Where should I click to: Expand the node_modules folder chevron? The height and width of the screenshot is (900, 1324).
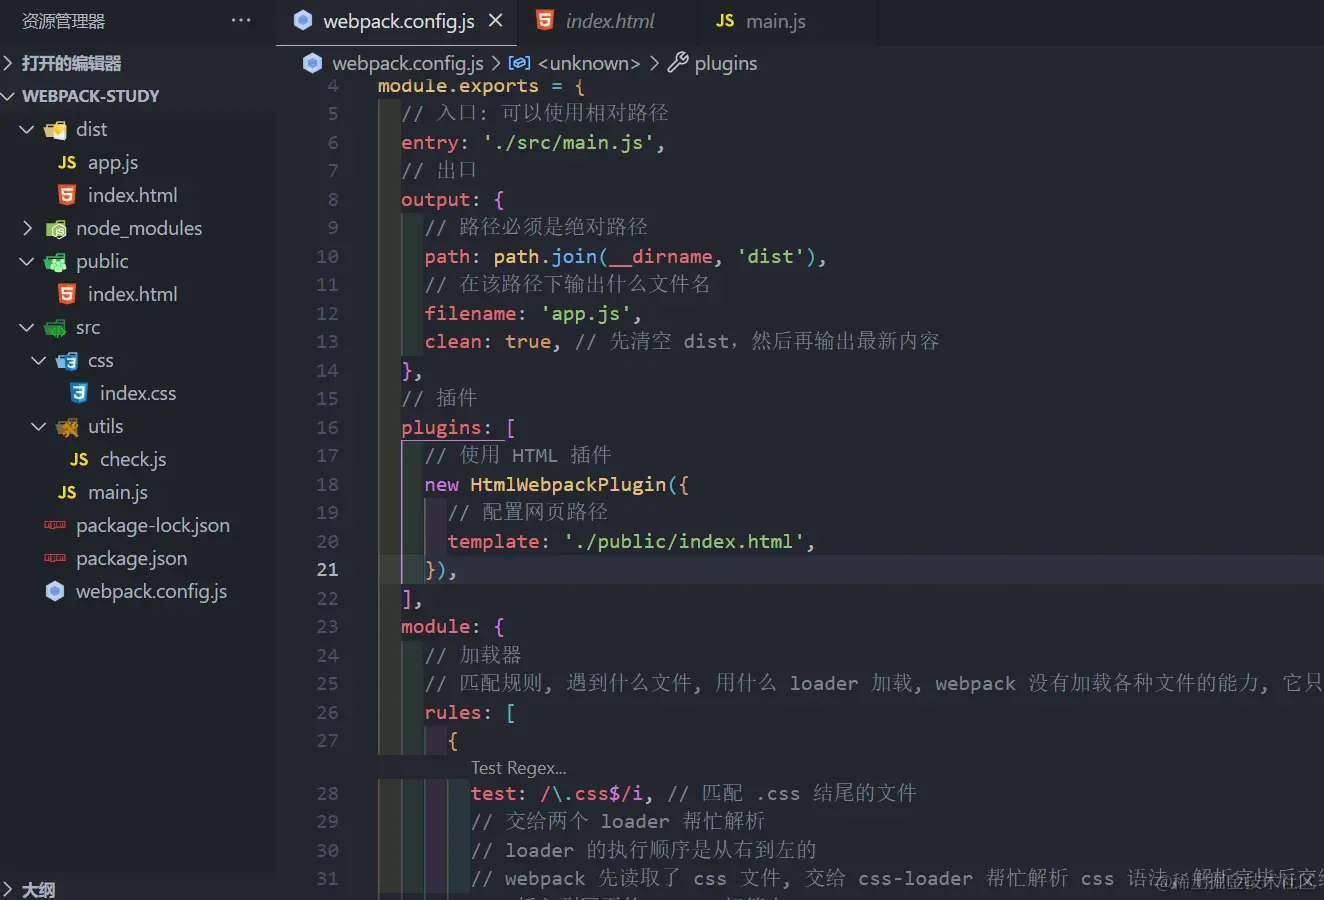(x=27, y=228)
